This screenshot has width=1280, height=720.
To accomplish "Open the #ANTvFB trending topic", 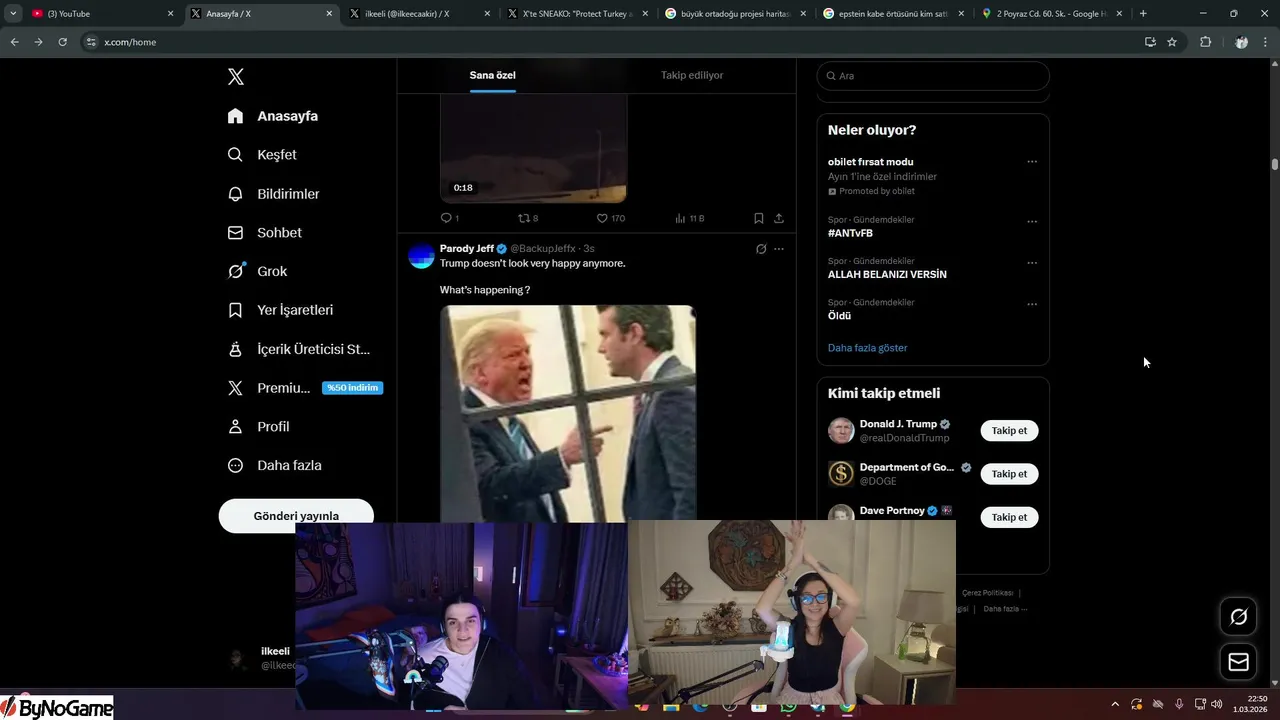I will [850, 233].
